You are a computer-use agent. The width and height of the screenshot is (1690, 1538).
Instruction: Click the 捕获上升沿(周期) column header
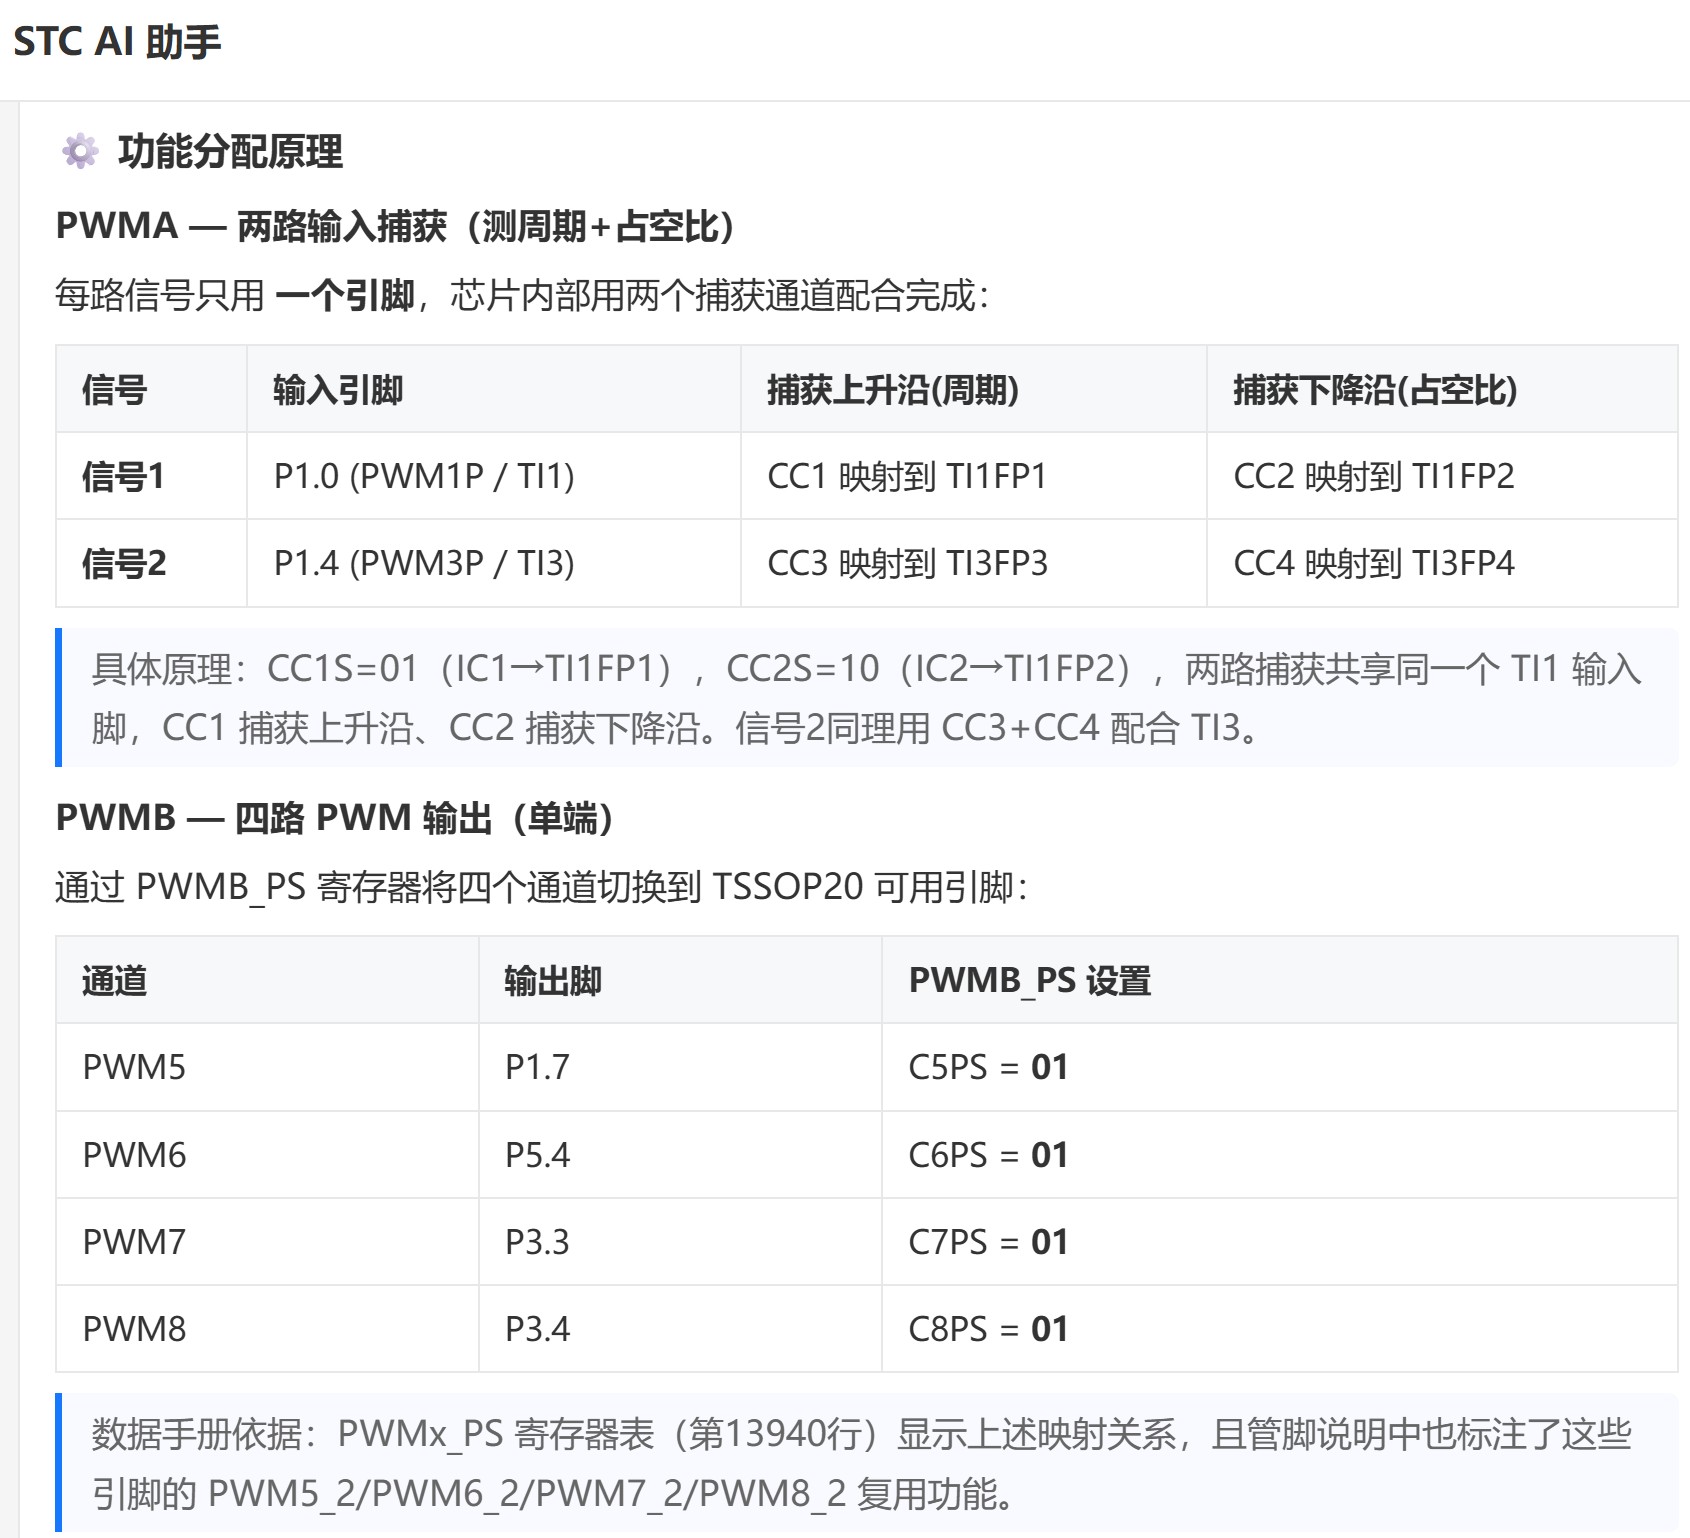(974, 389)
